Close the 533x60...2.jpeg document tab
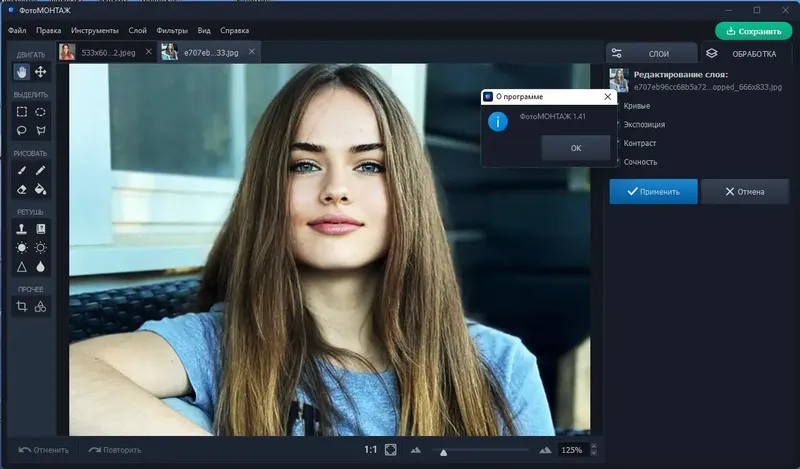800x469 pixels. [148, 51]
